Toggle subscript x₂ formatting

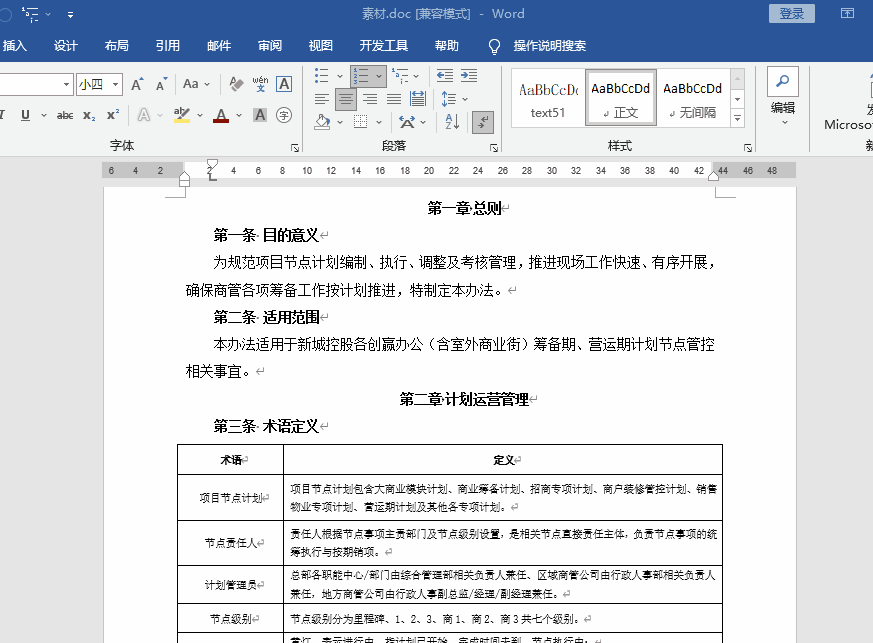click(89, 115)
